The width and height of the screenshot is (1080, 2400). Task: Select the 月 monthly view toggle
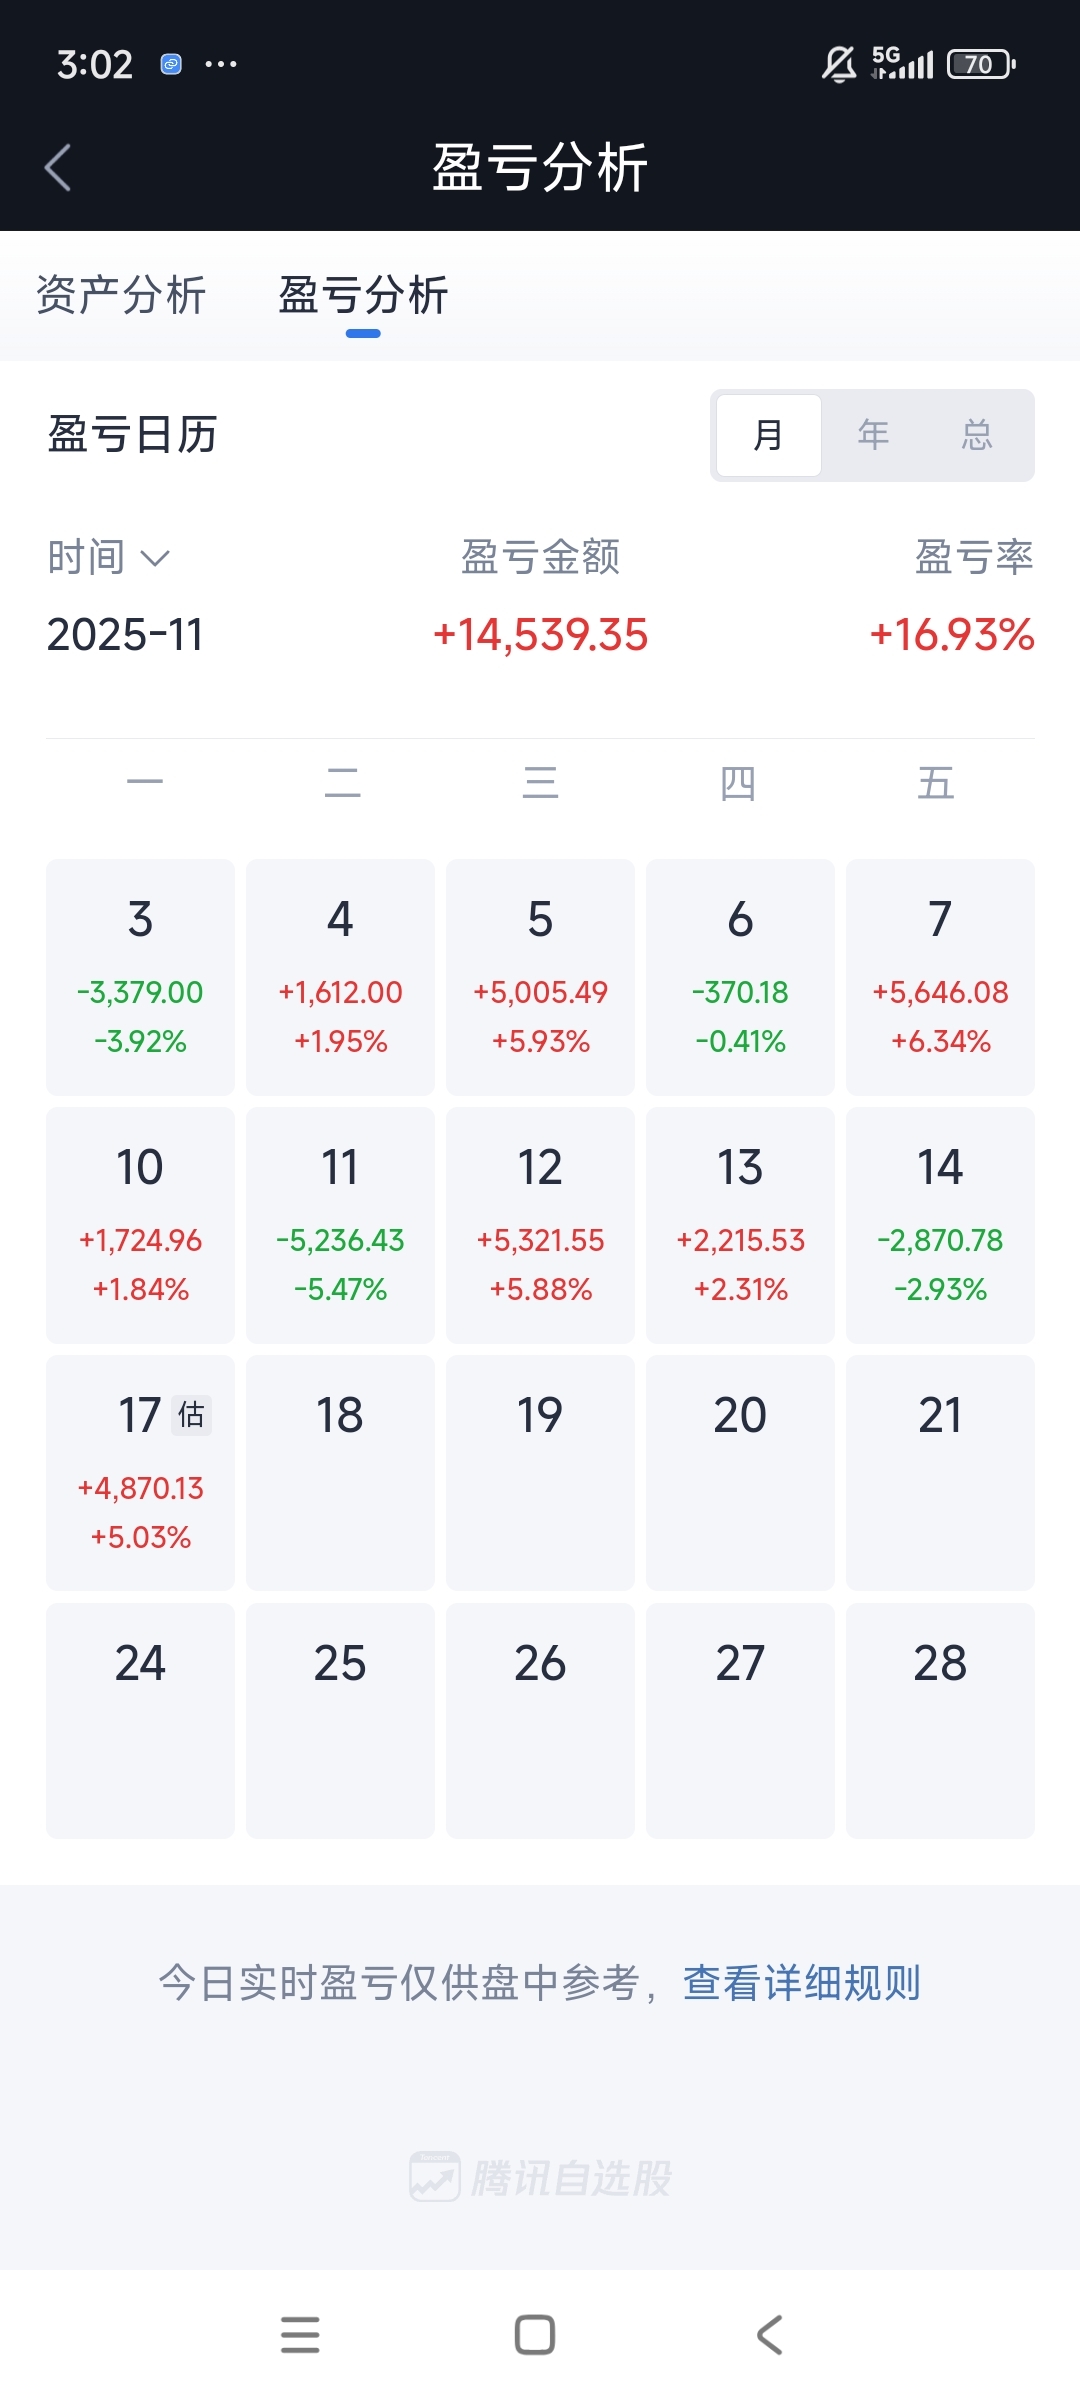768,435
